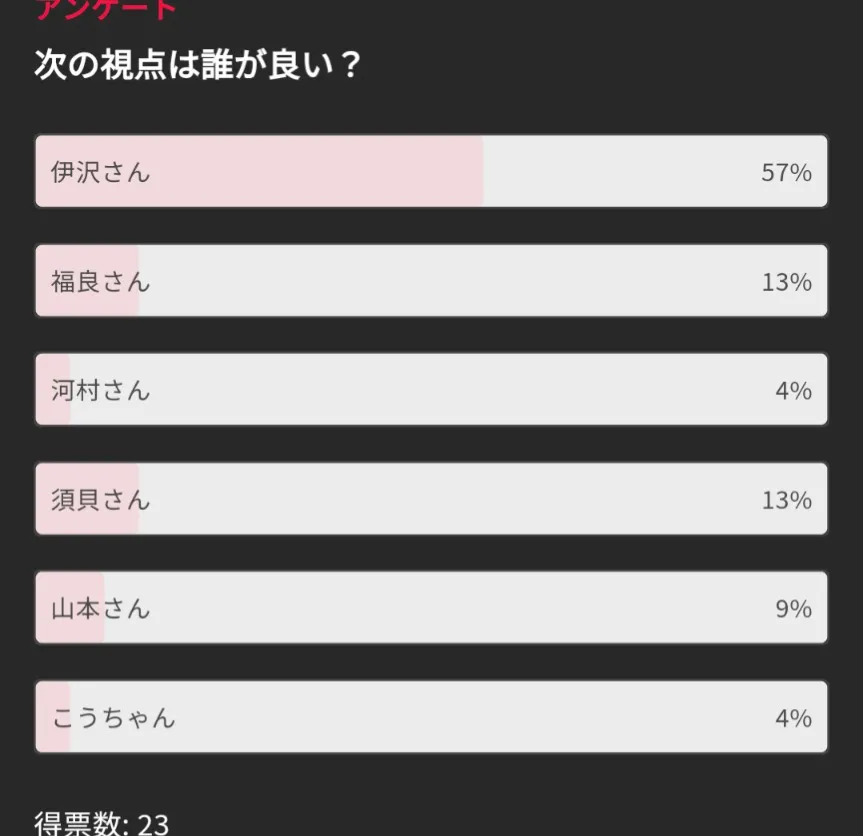Click the poll question 次の視点は誰が良い？
Viewport: 863px width, 836px height.
[x=197, y=66]
